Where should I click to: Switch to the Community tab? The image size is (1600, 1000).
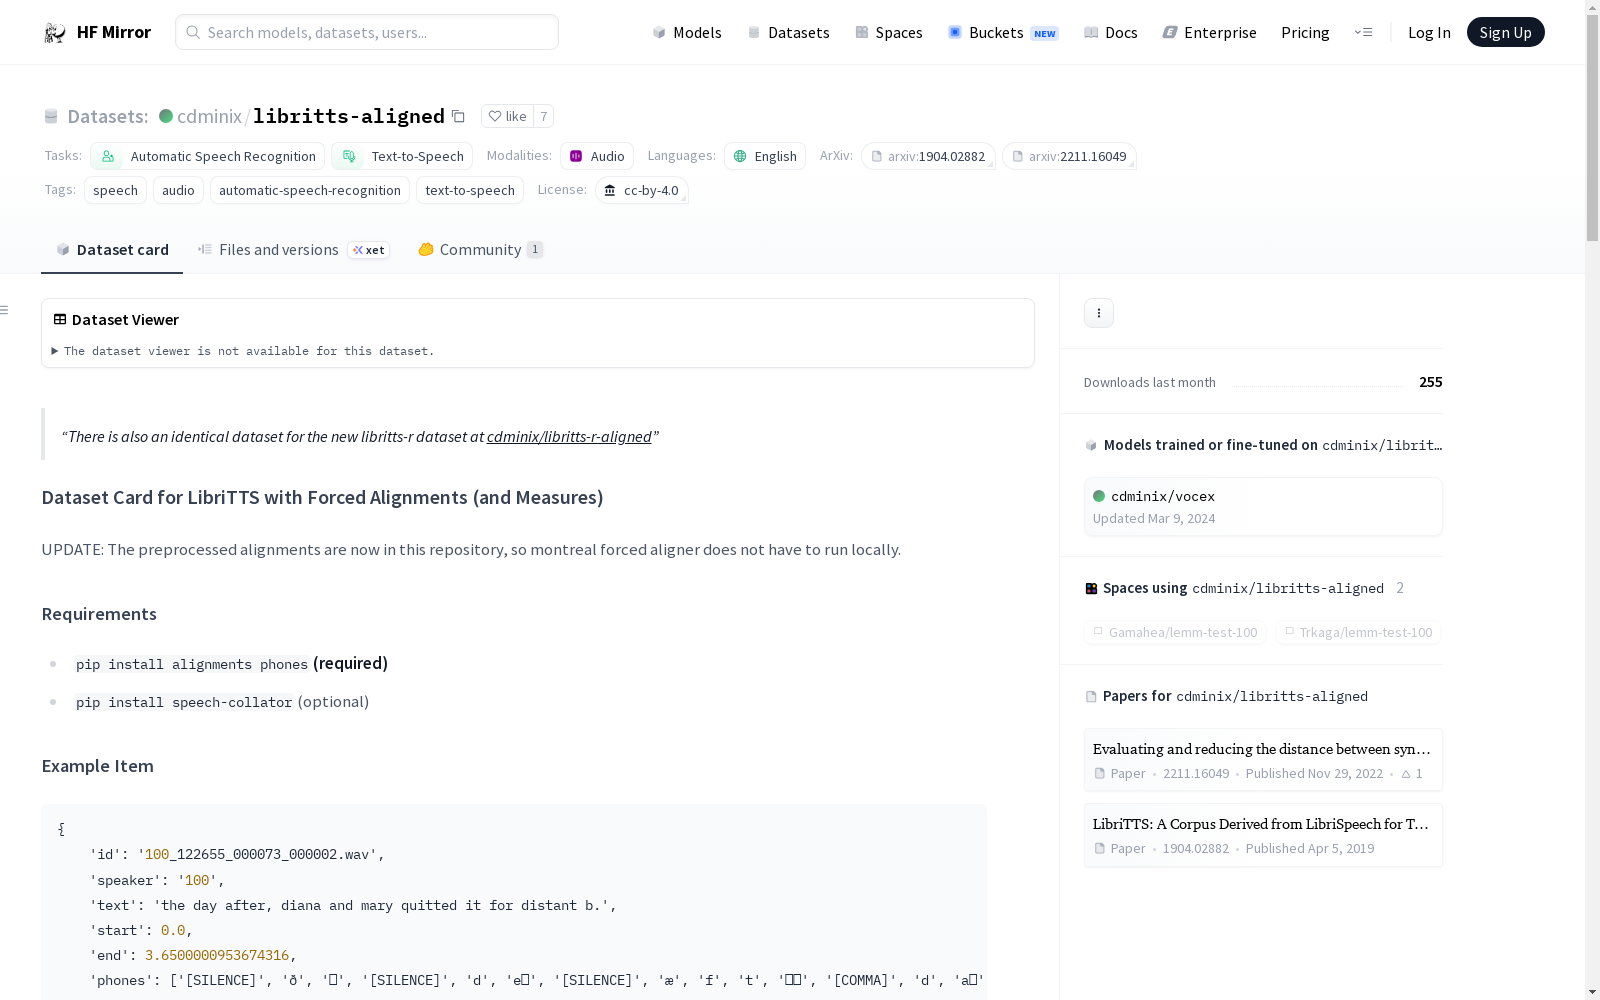tap(481, 250)
